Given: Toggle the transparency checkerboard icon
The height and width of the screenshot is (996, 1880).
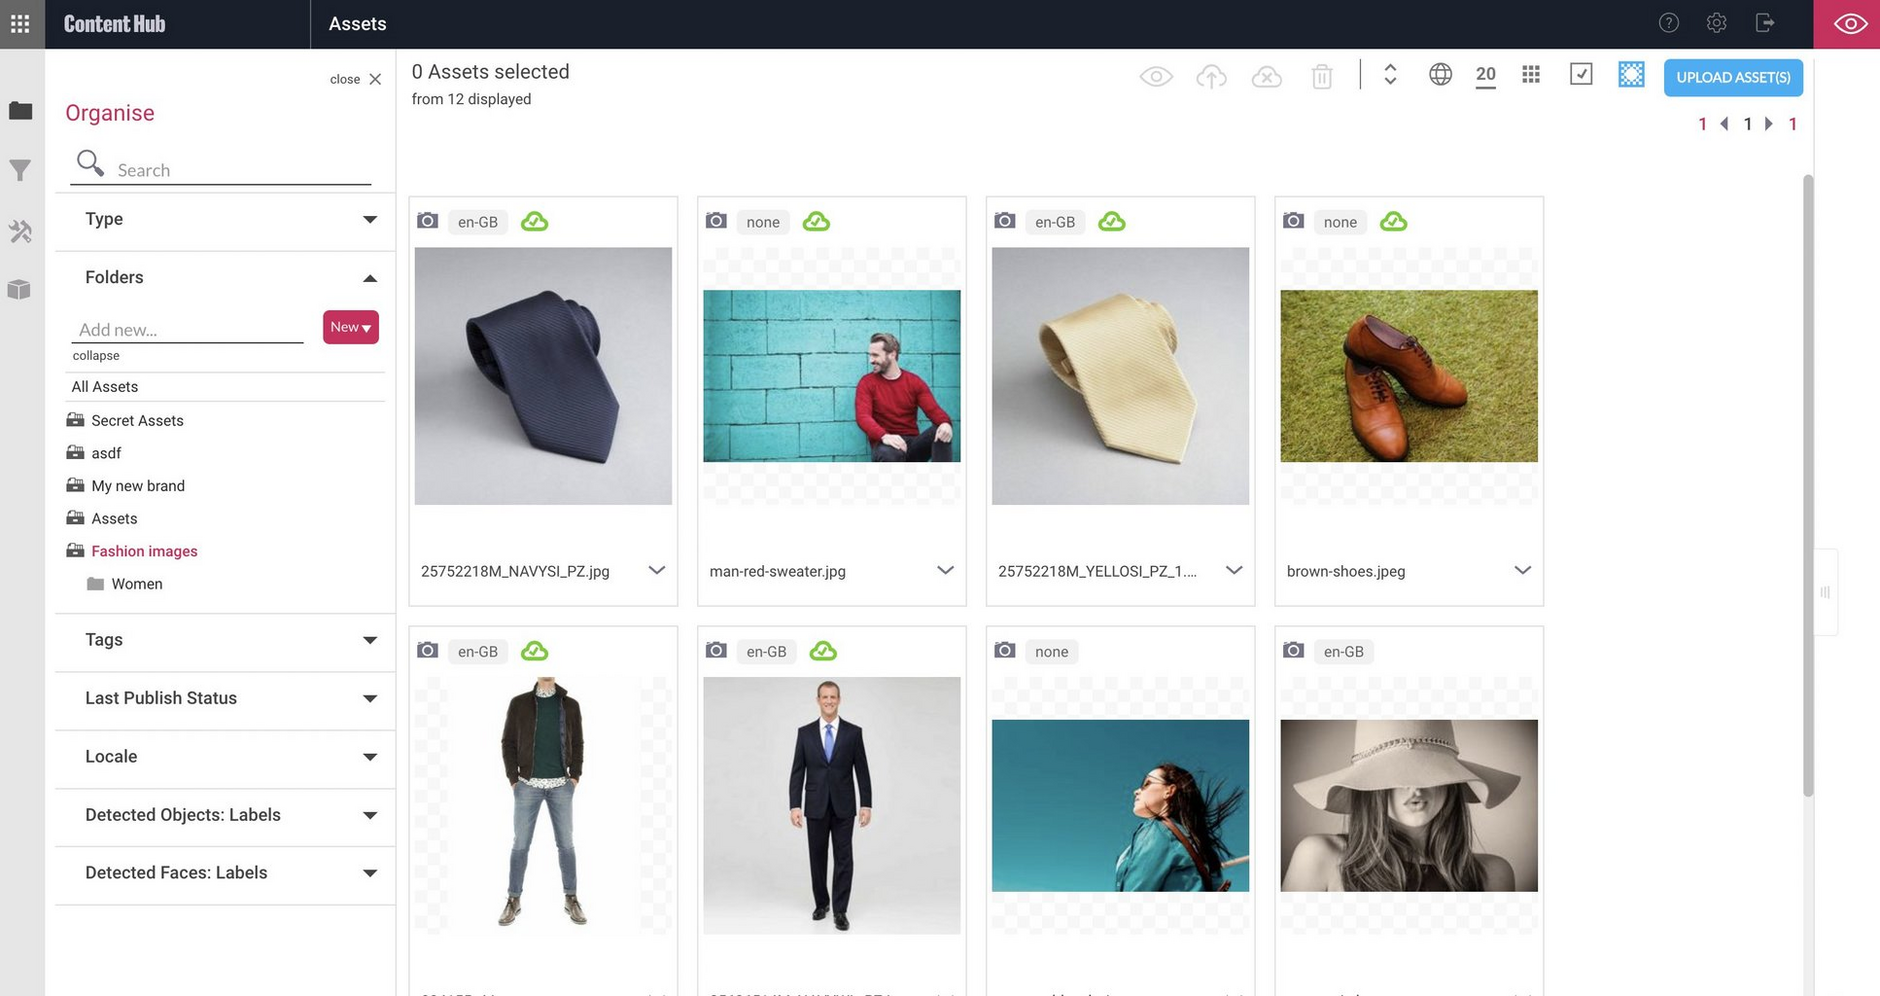Looking at the screenshot, I should point(1631,74).
